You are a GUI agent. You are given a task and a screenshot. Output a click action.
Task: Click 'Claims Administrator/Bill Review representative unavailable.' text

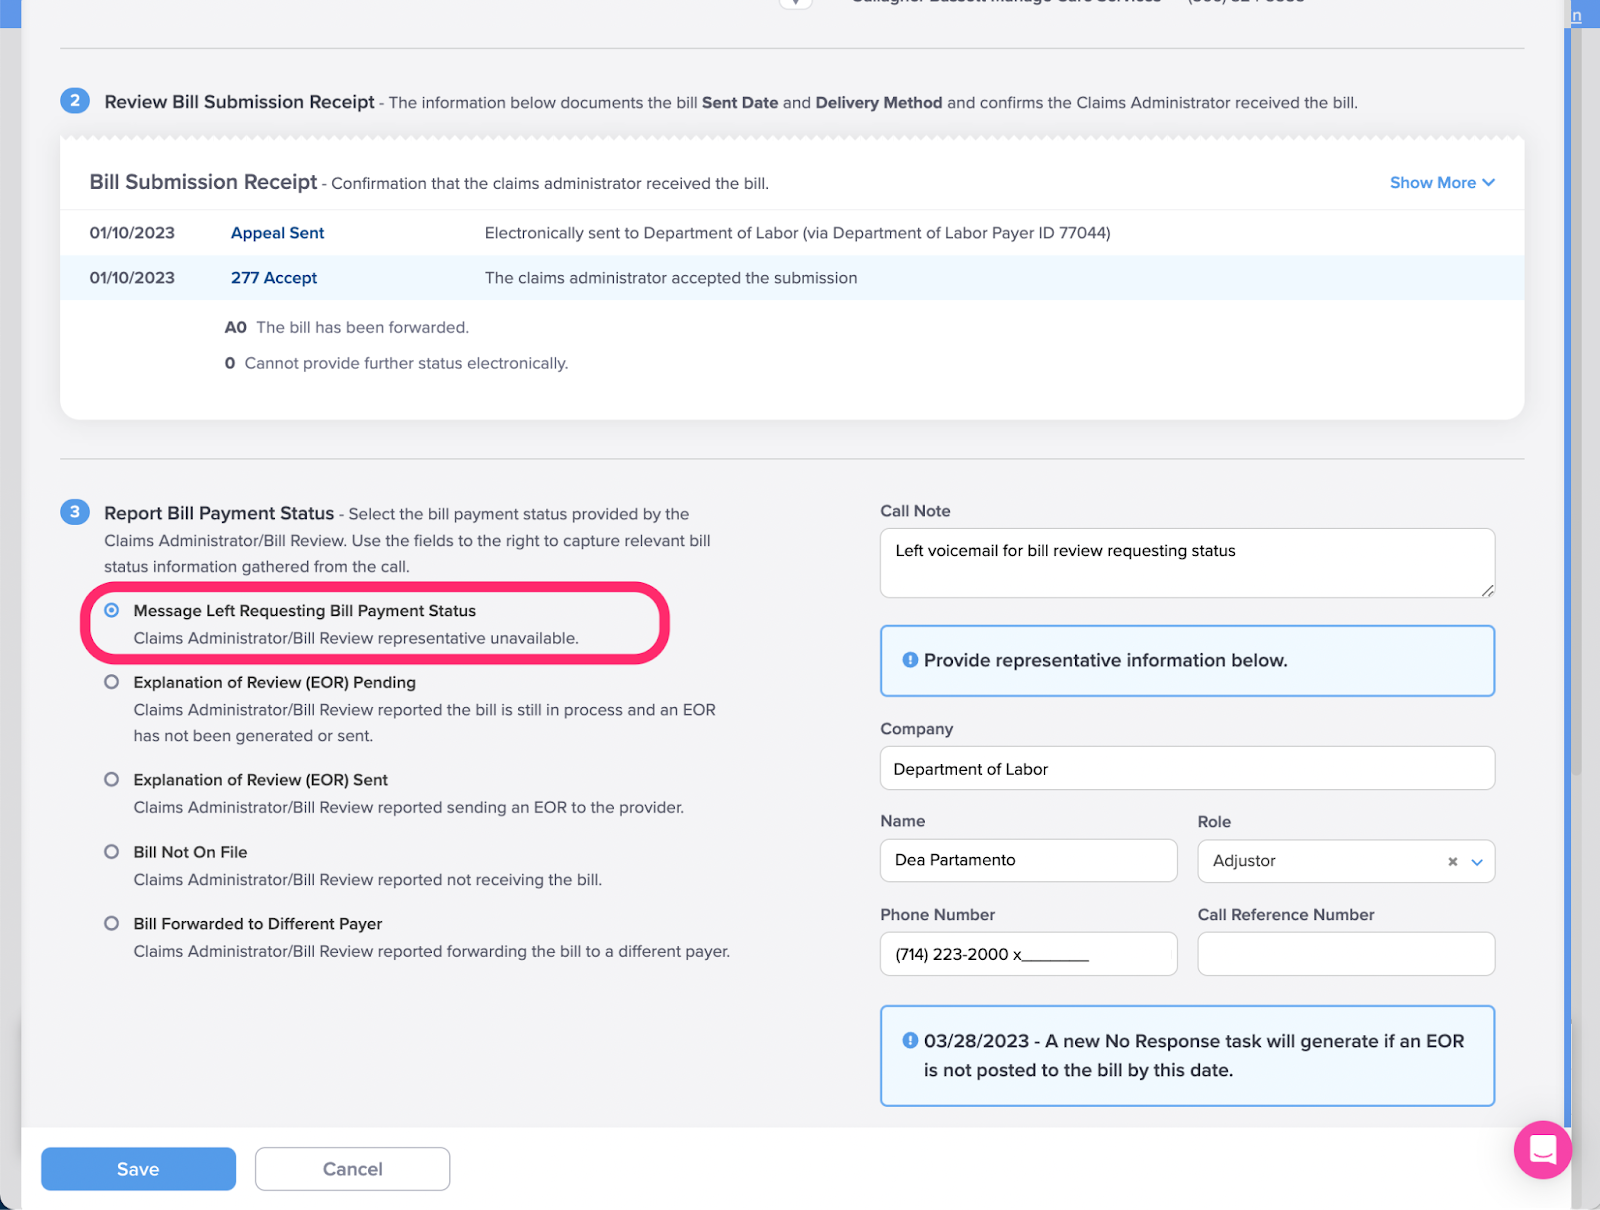tap(356, 638)
